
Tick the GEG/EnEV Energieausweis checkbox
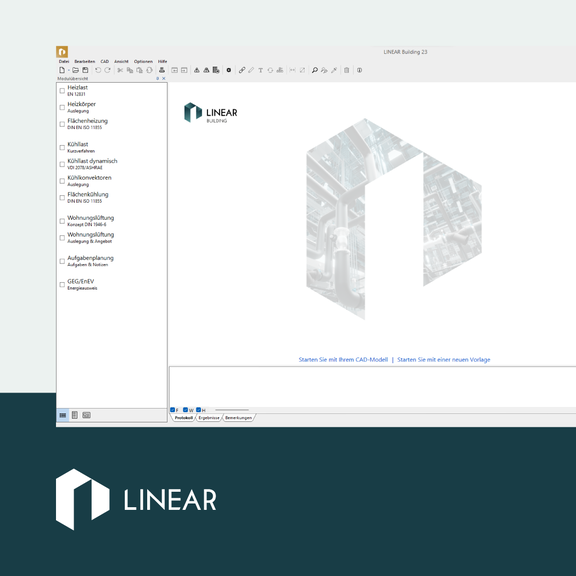coord(62,285)
